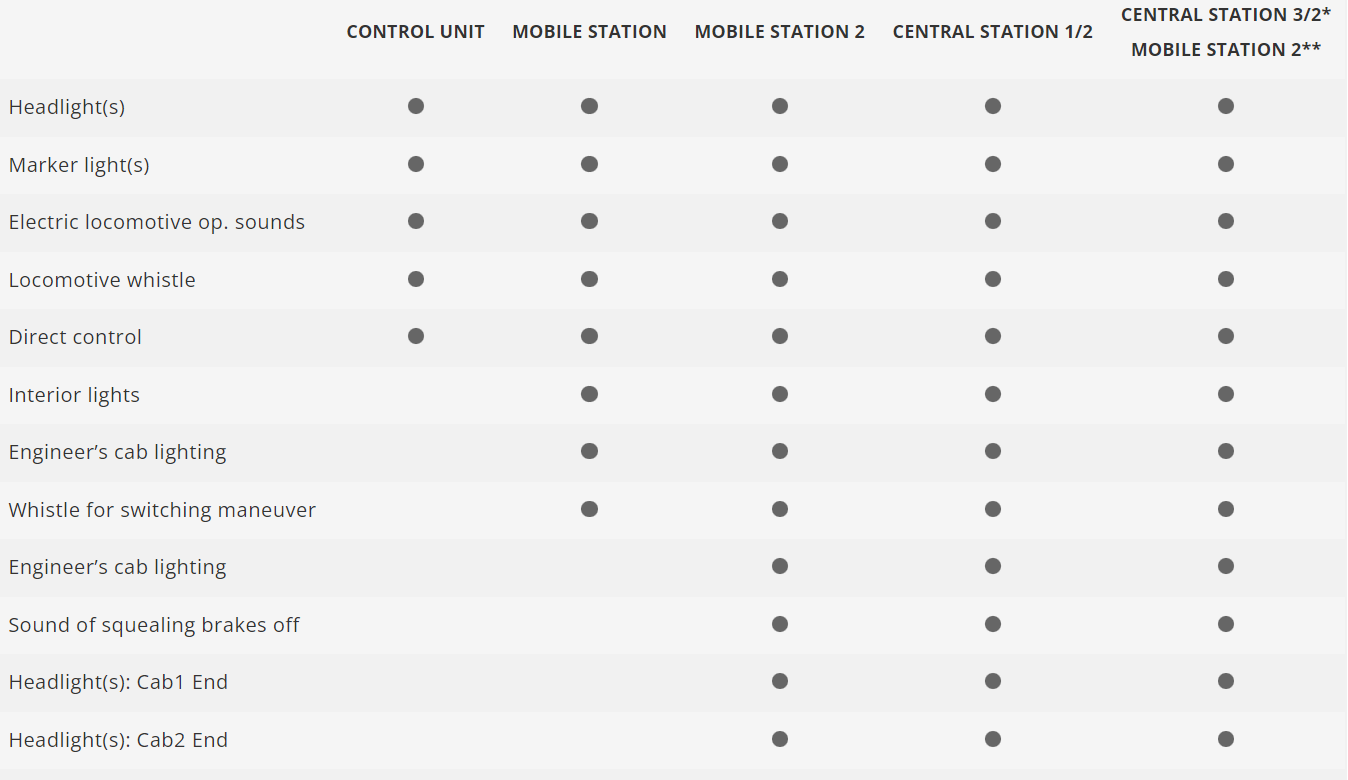The image size is (1348, 780).
Task: Click the Locomotive whistle row label
Action: click(102, 280)
